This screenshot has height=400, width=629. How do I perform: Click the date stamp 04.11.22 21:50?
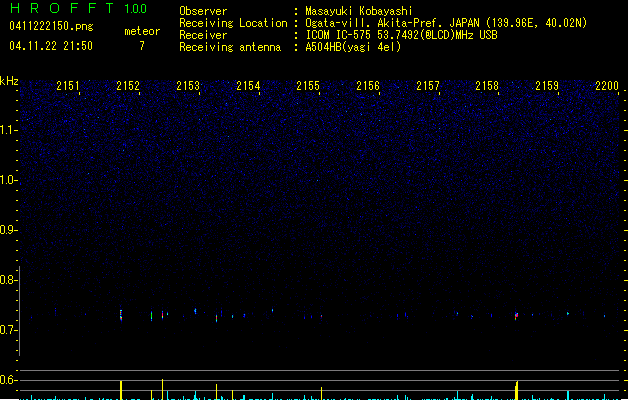(x=51, y=46)
